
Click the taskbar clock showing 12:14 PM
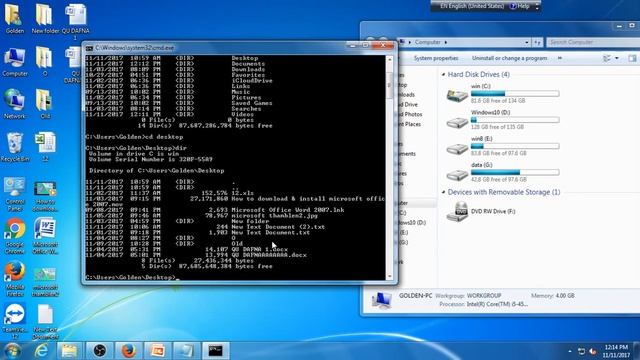pos(616,351)
